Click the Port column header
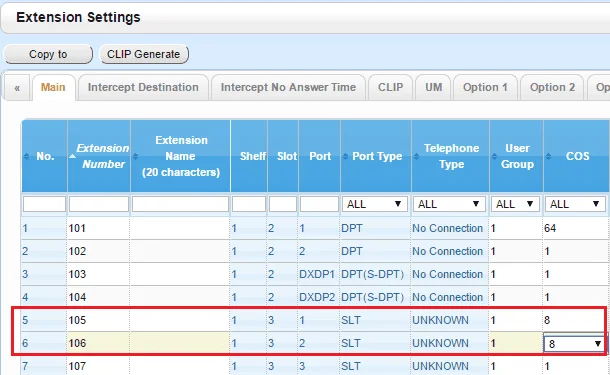Screen dimensions: 610x375 [319, 156]
